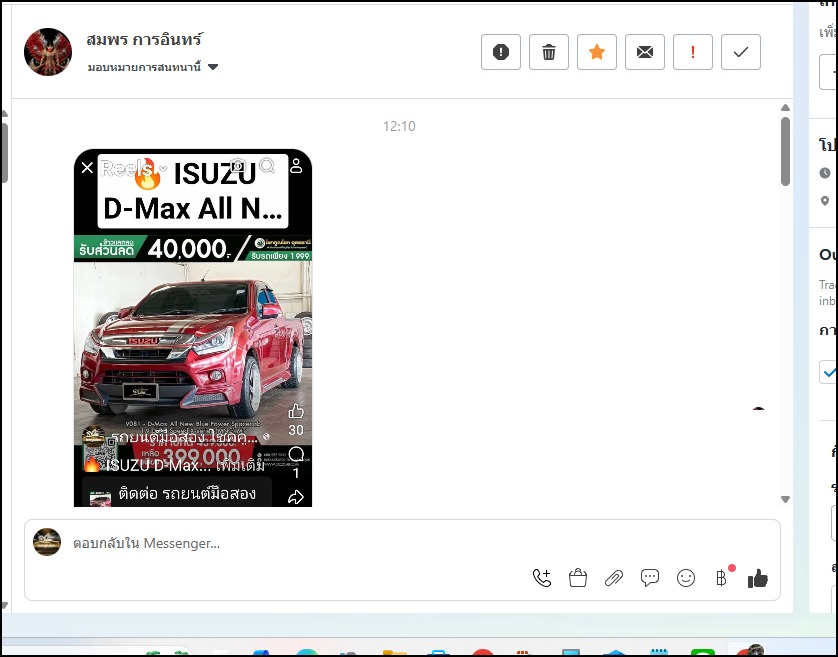Open the comment bubble icon on the reel

(296, 454)
